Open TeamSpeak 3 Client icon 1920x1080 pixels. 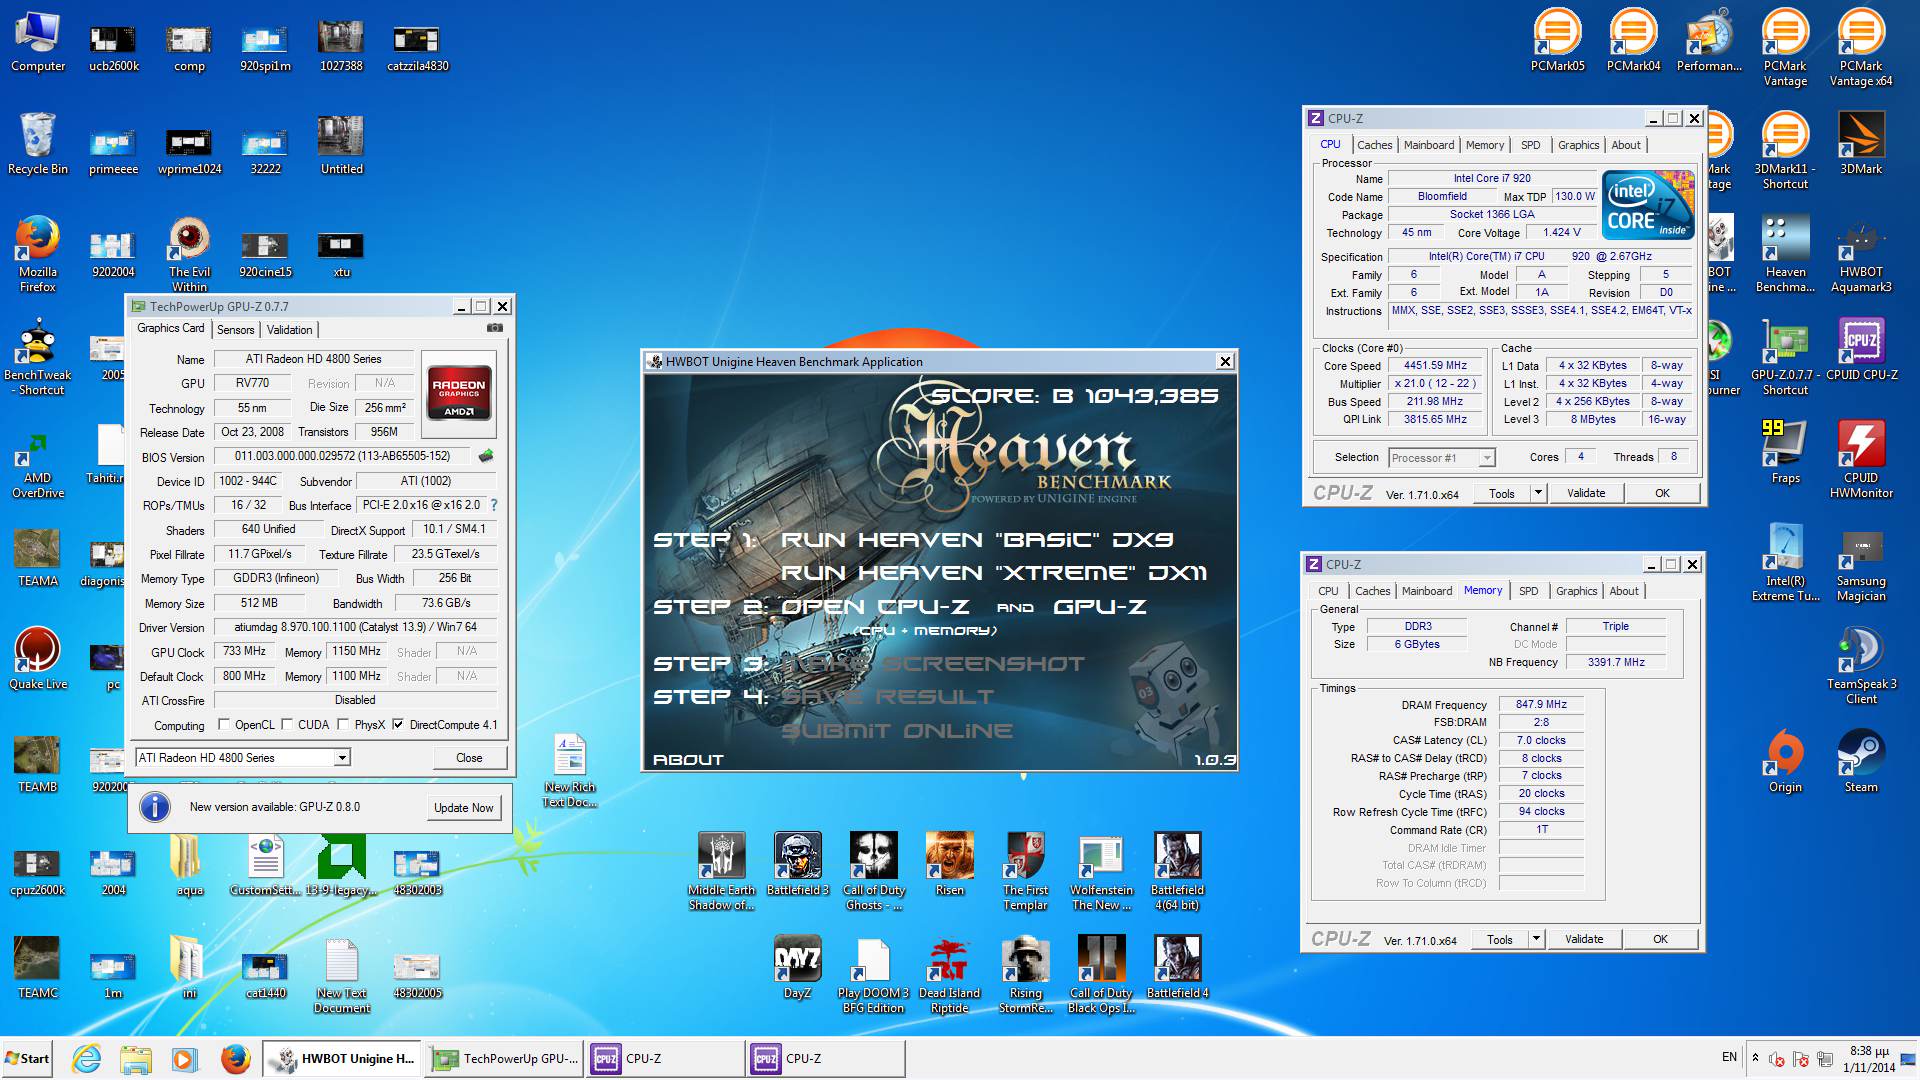1861,666
